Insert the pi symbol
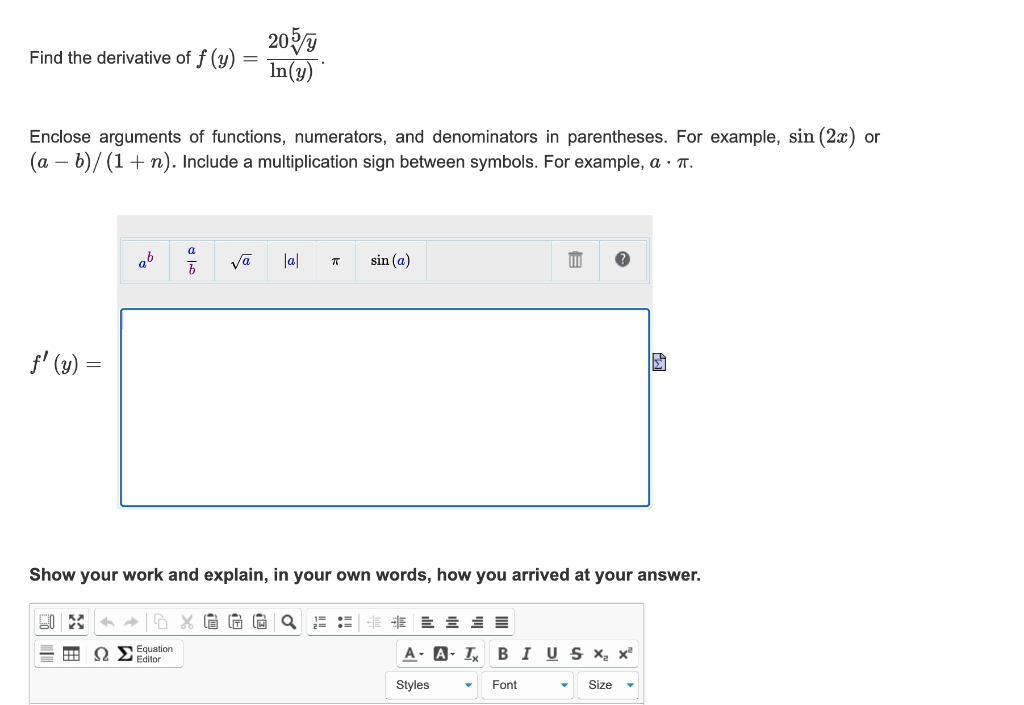Screen dimensions: 1024x705 point(335,260)
